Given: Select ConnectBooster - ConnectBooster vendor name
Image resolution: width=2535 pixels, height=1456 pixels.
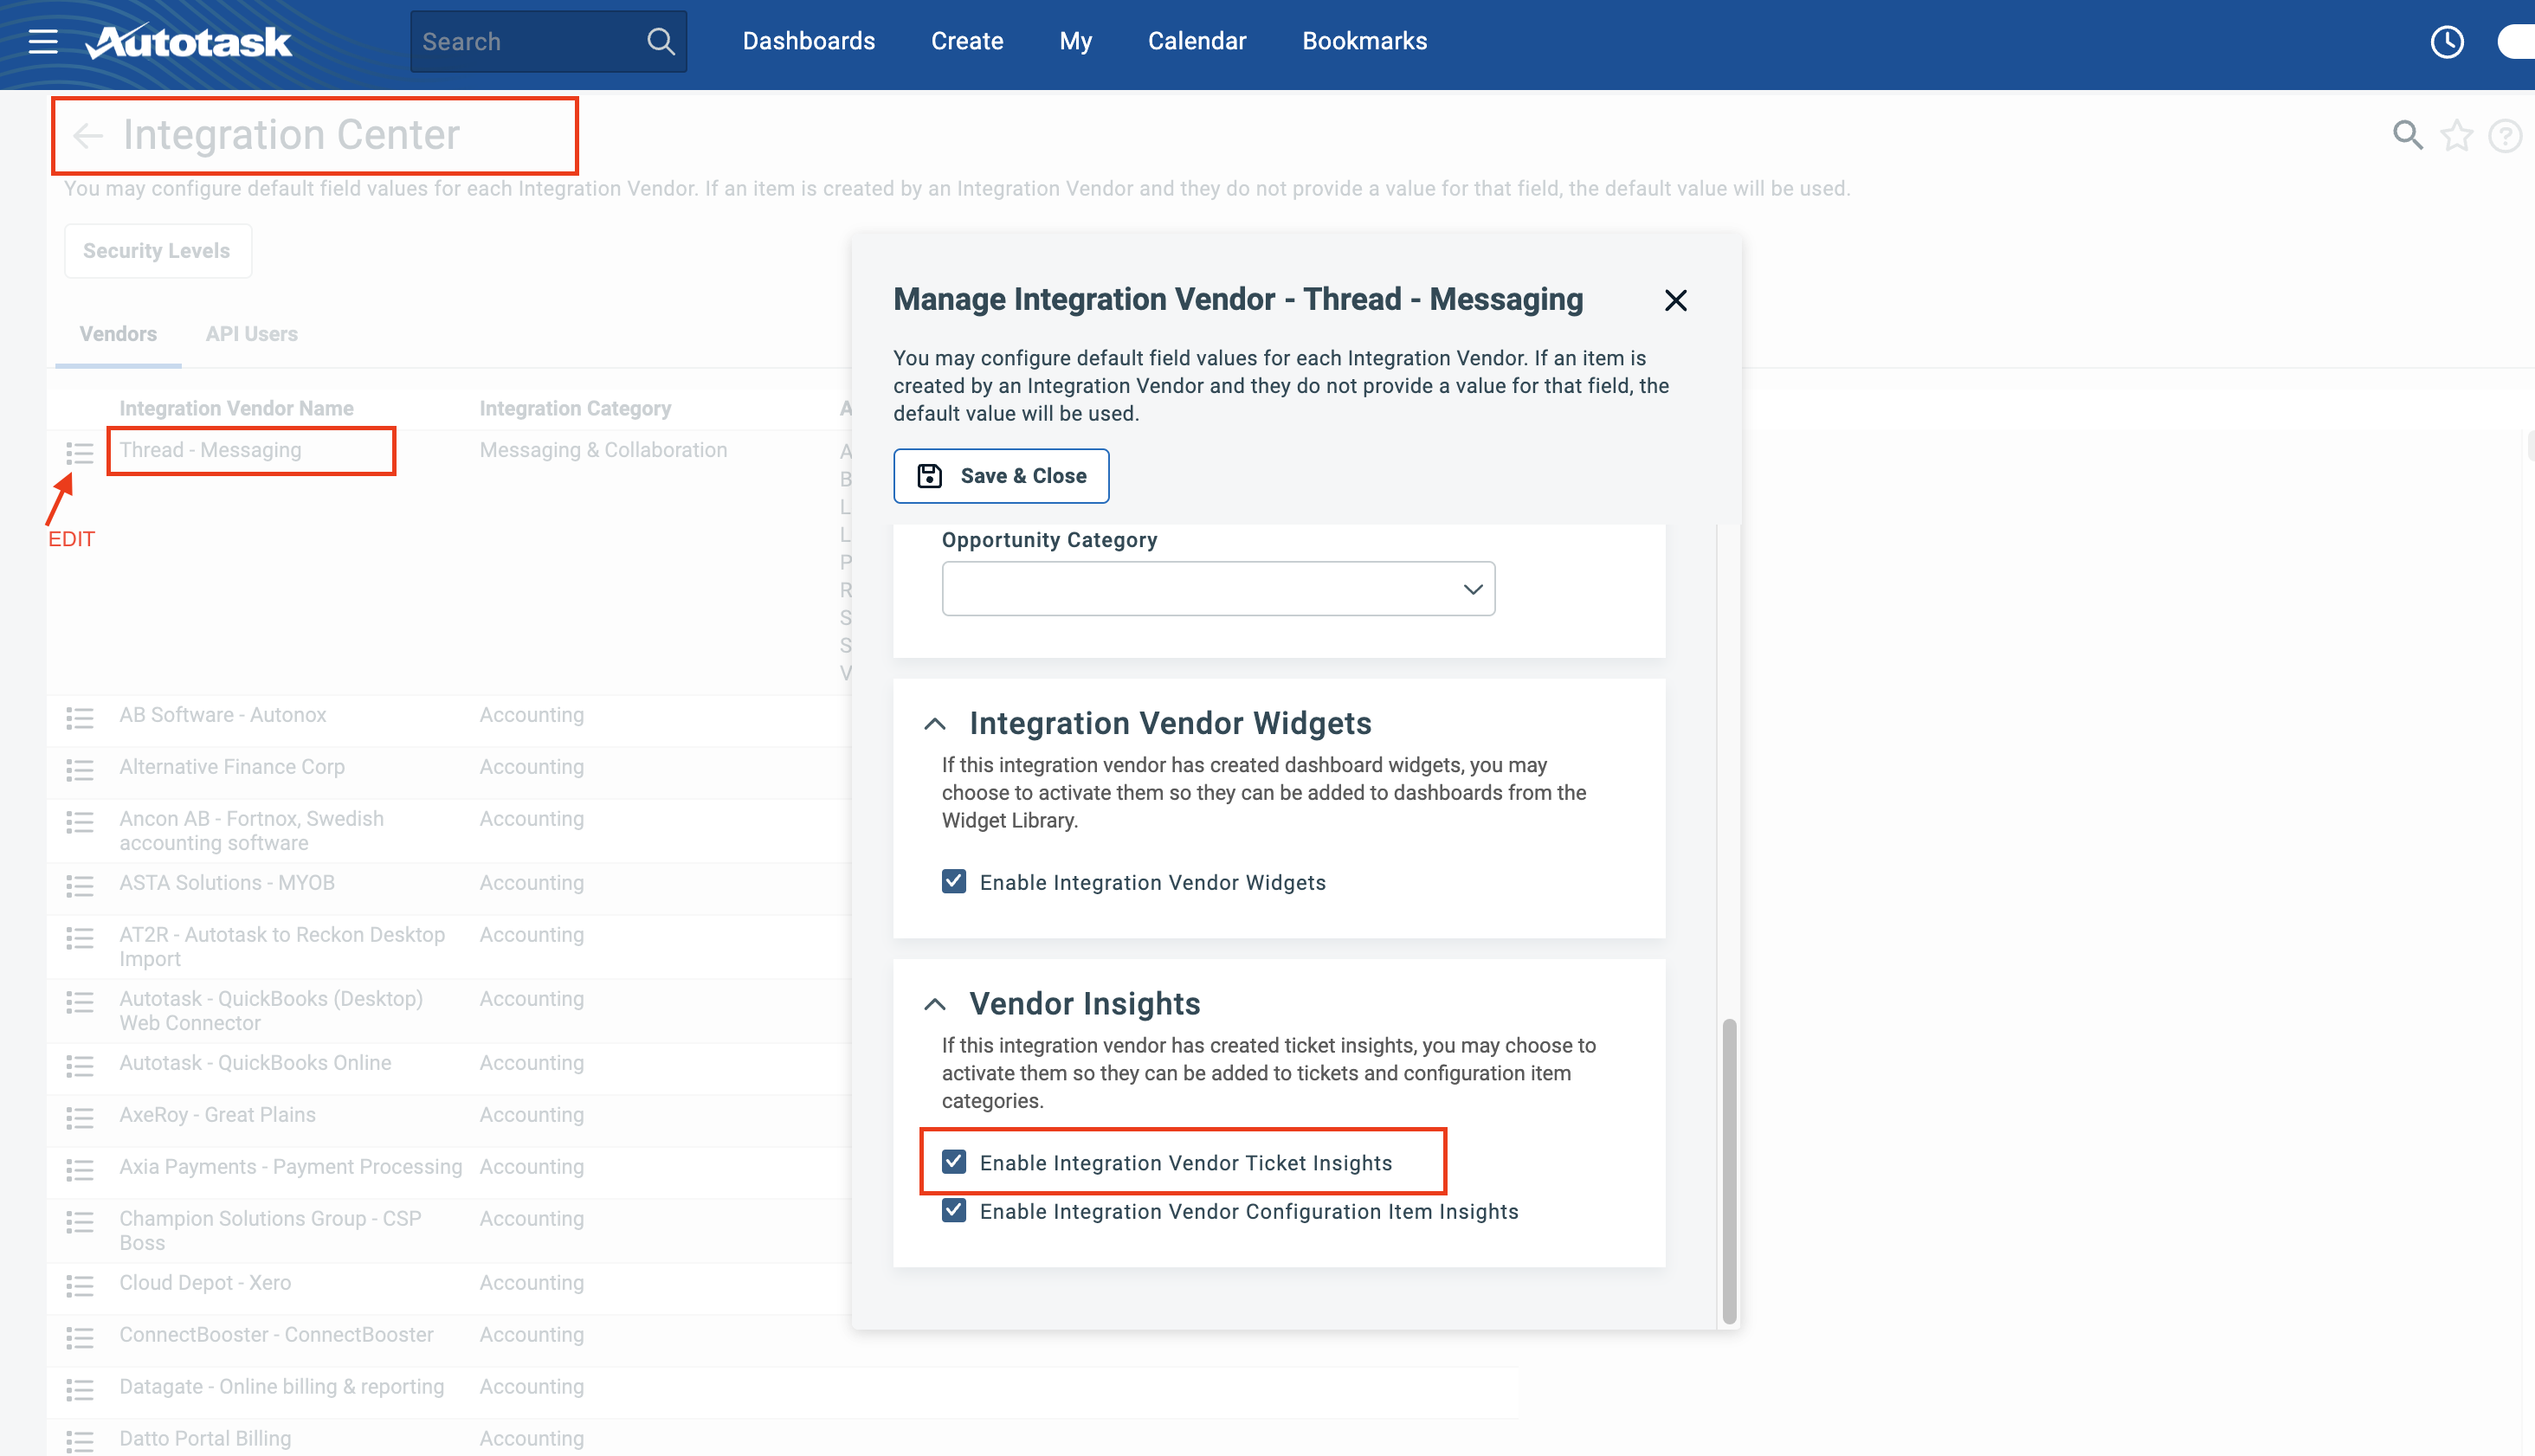Looking at the screenshot, I should coord(276,1335).
